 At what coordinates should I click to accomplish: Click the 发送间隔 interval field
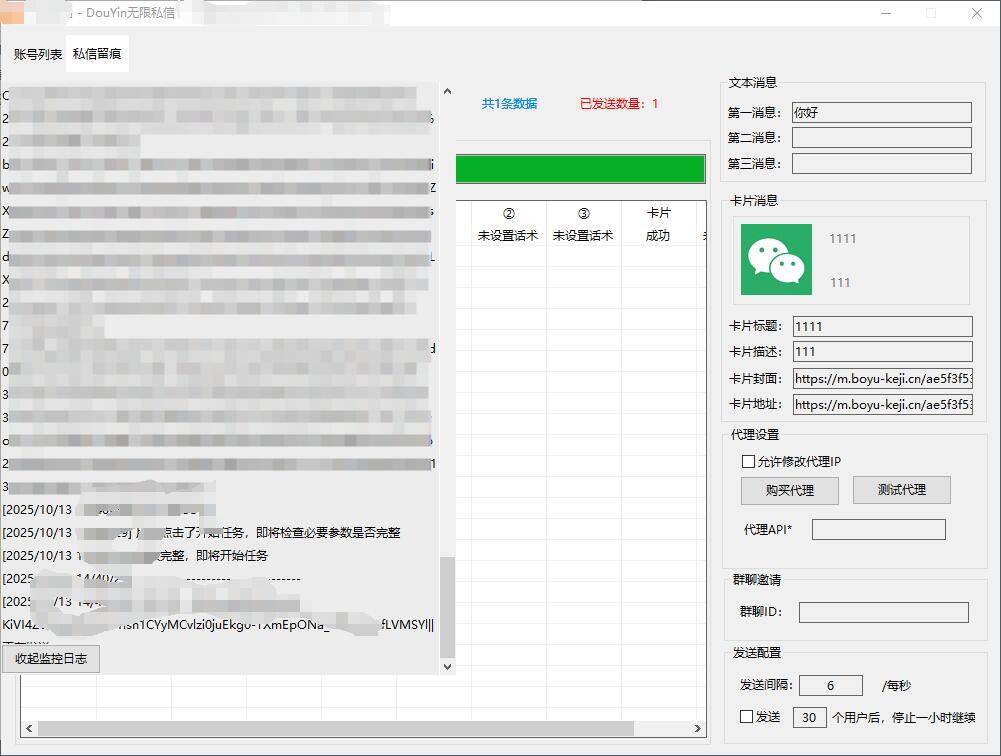point(830,686)
